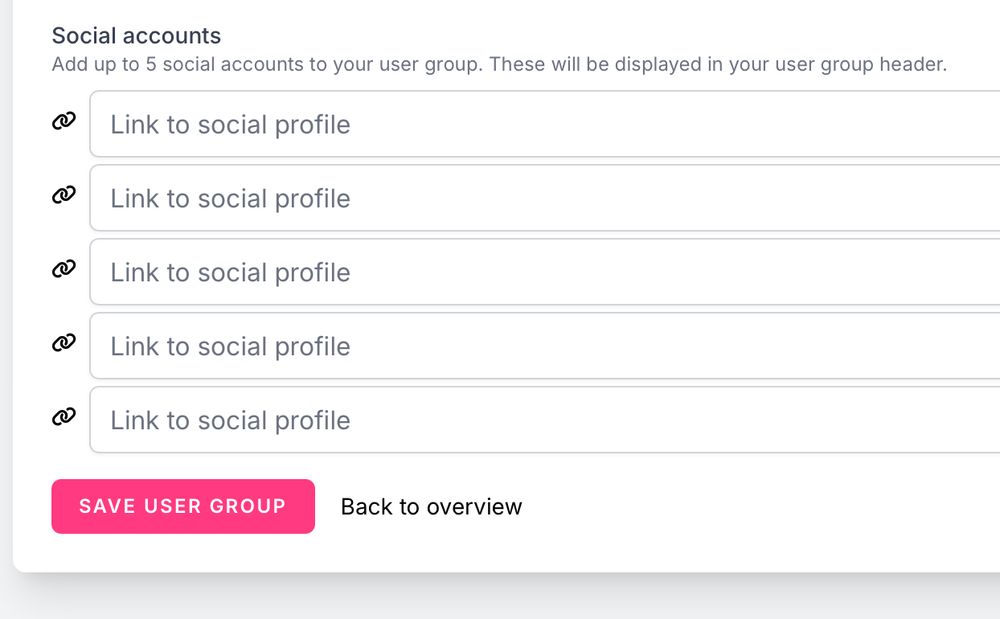Focus the fifth Link to social profile field
Viewport: 1000px width, 619px height.
[x=545, y=419]
